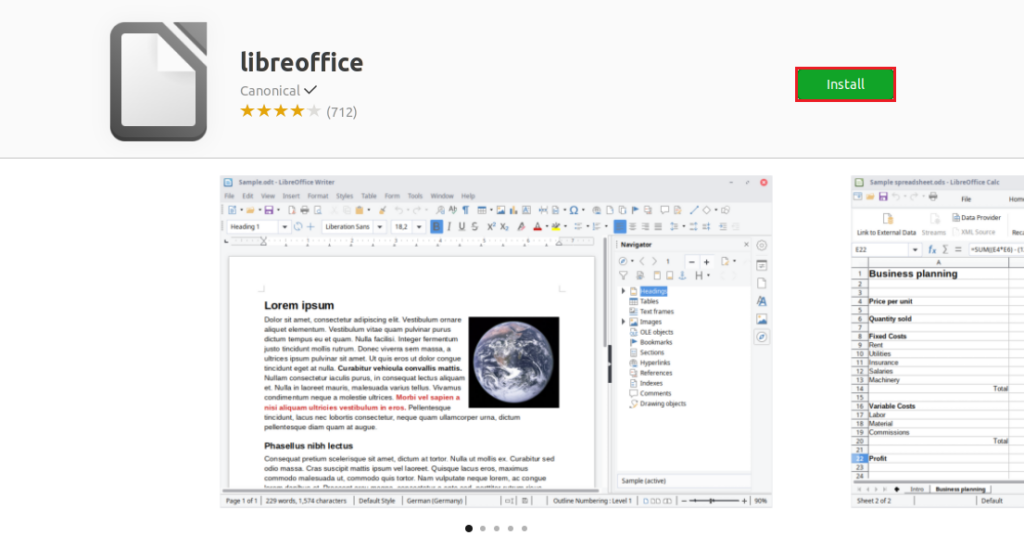Click the Earth image in the document

[x=513, y=347]
